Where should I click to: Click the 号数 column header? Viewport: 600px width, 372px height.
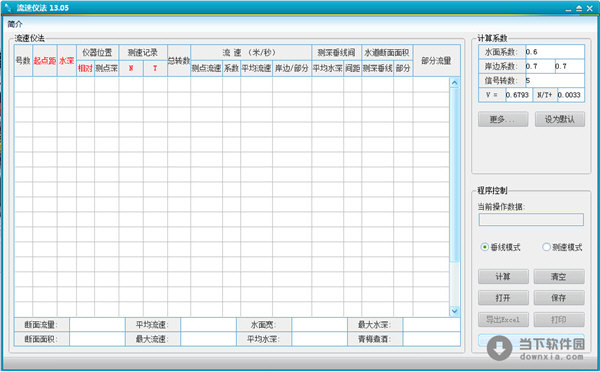pos(23,60)
